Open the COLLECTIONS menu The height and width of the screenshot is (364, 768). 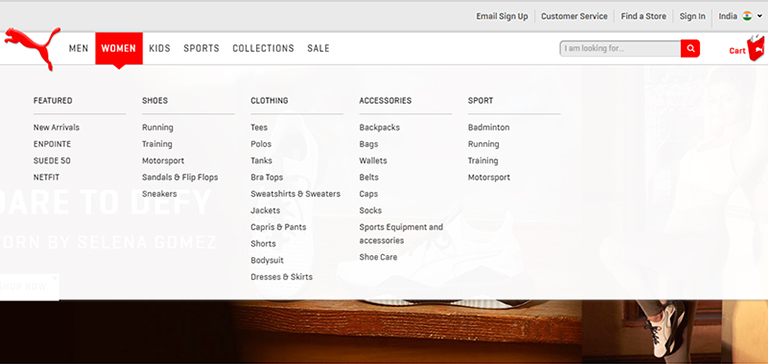tap(263, 49)
